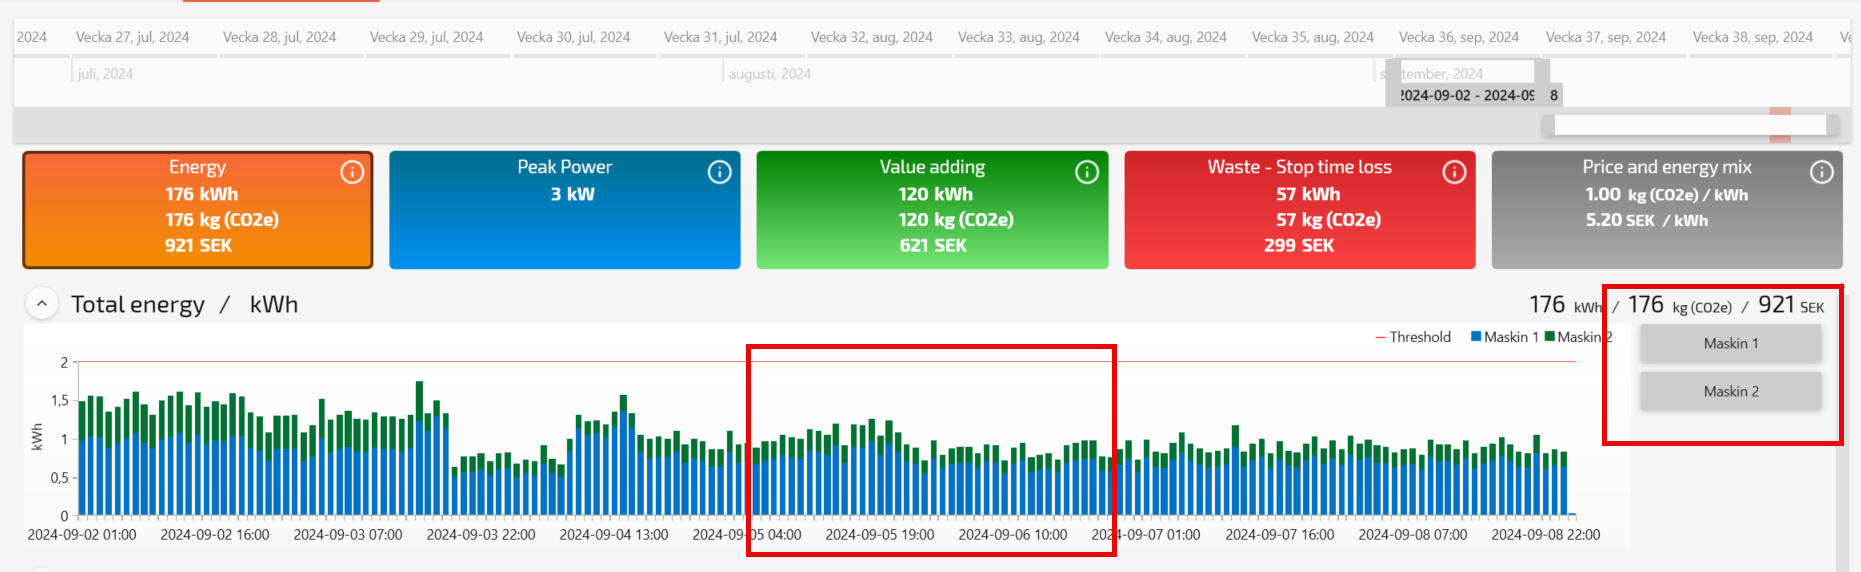
Task: Click the info icon on the Energy card
Action: click(352, 172)
